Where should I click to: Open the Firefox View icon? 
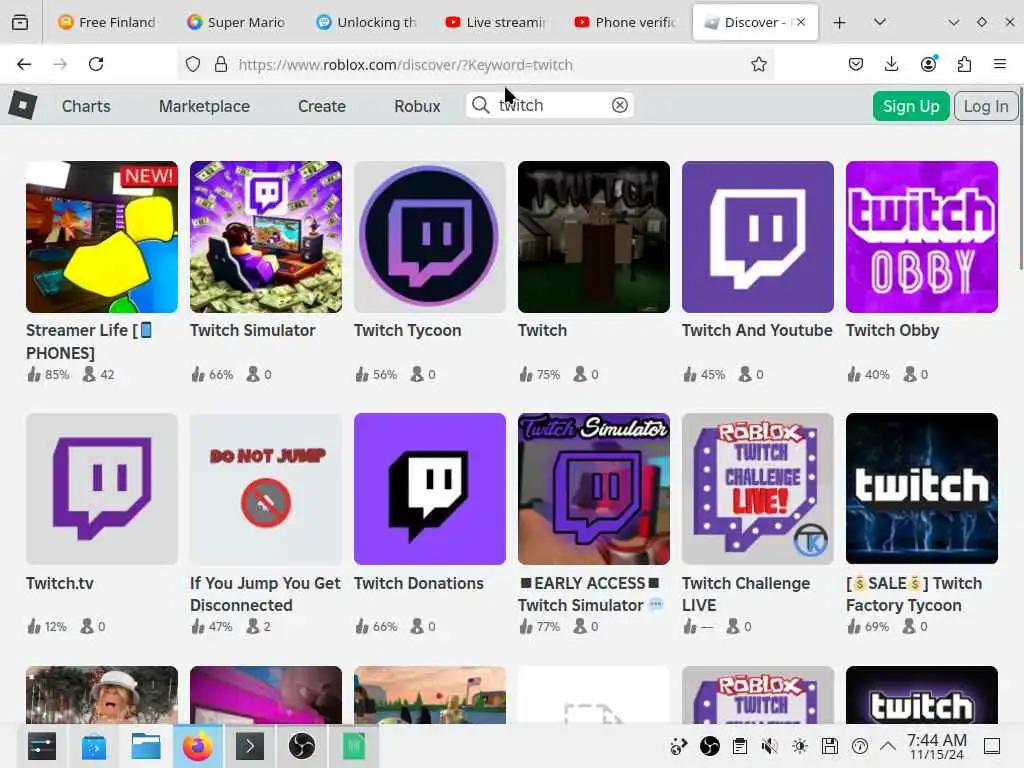coord(20,23)
